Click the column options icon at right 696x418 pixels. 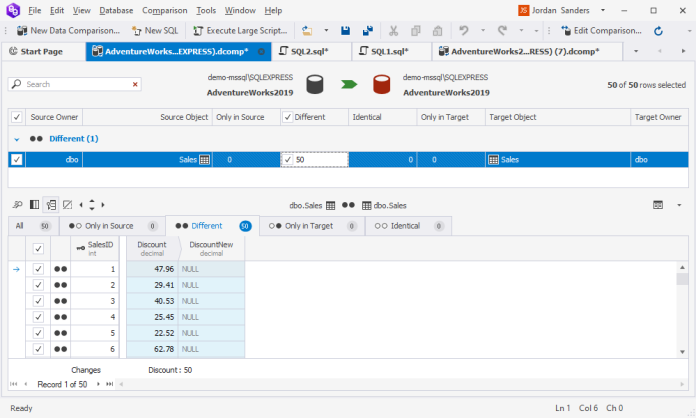658,205
